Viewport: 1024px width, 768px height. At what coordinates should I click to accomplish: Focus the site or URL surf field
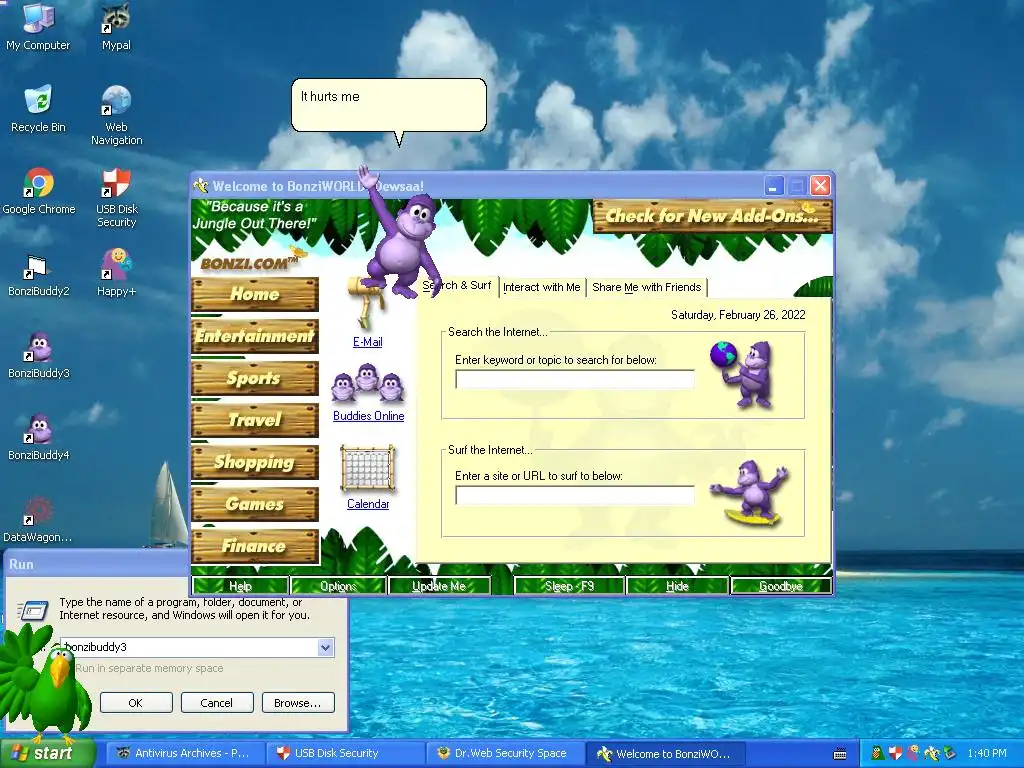pyautogui.click(x=575, y=496)
